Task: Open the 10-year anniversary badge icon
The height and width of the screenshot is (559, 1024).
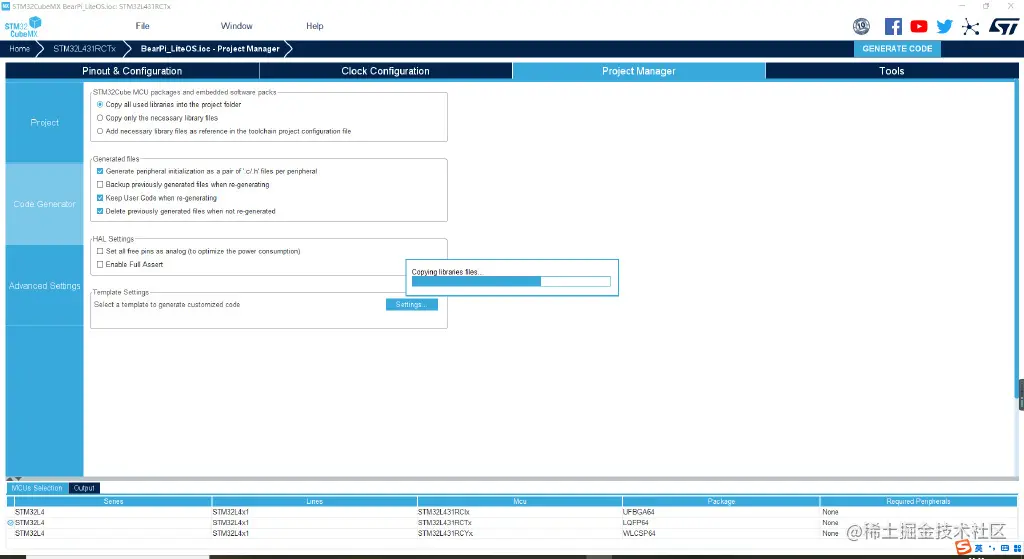Action: click(x=861, y=26)
